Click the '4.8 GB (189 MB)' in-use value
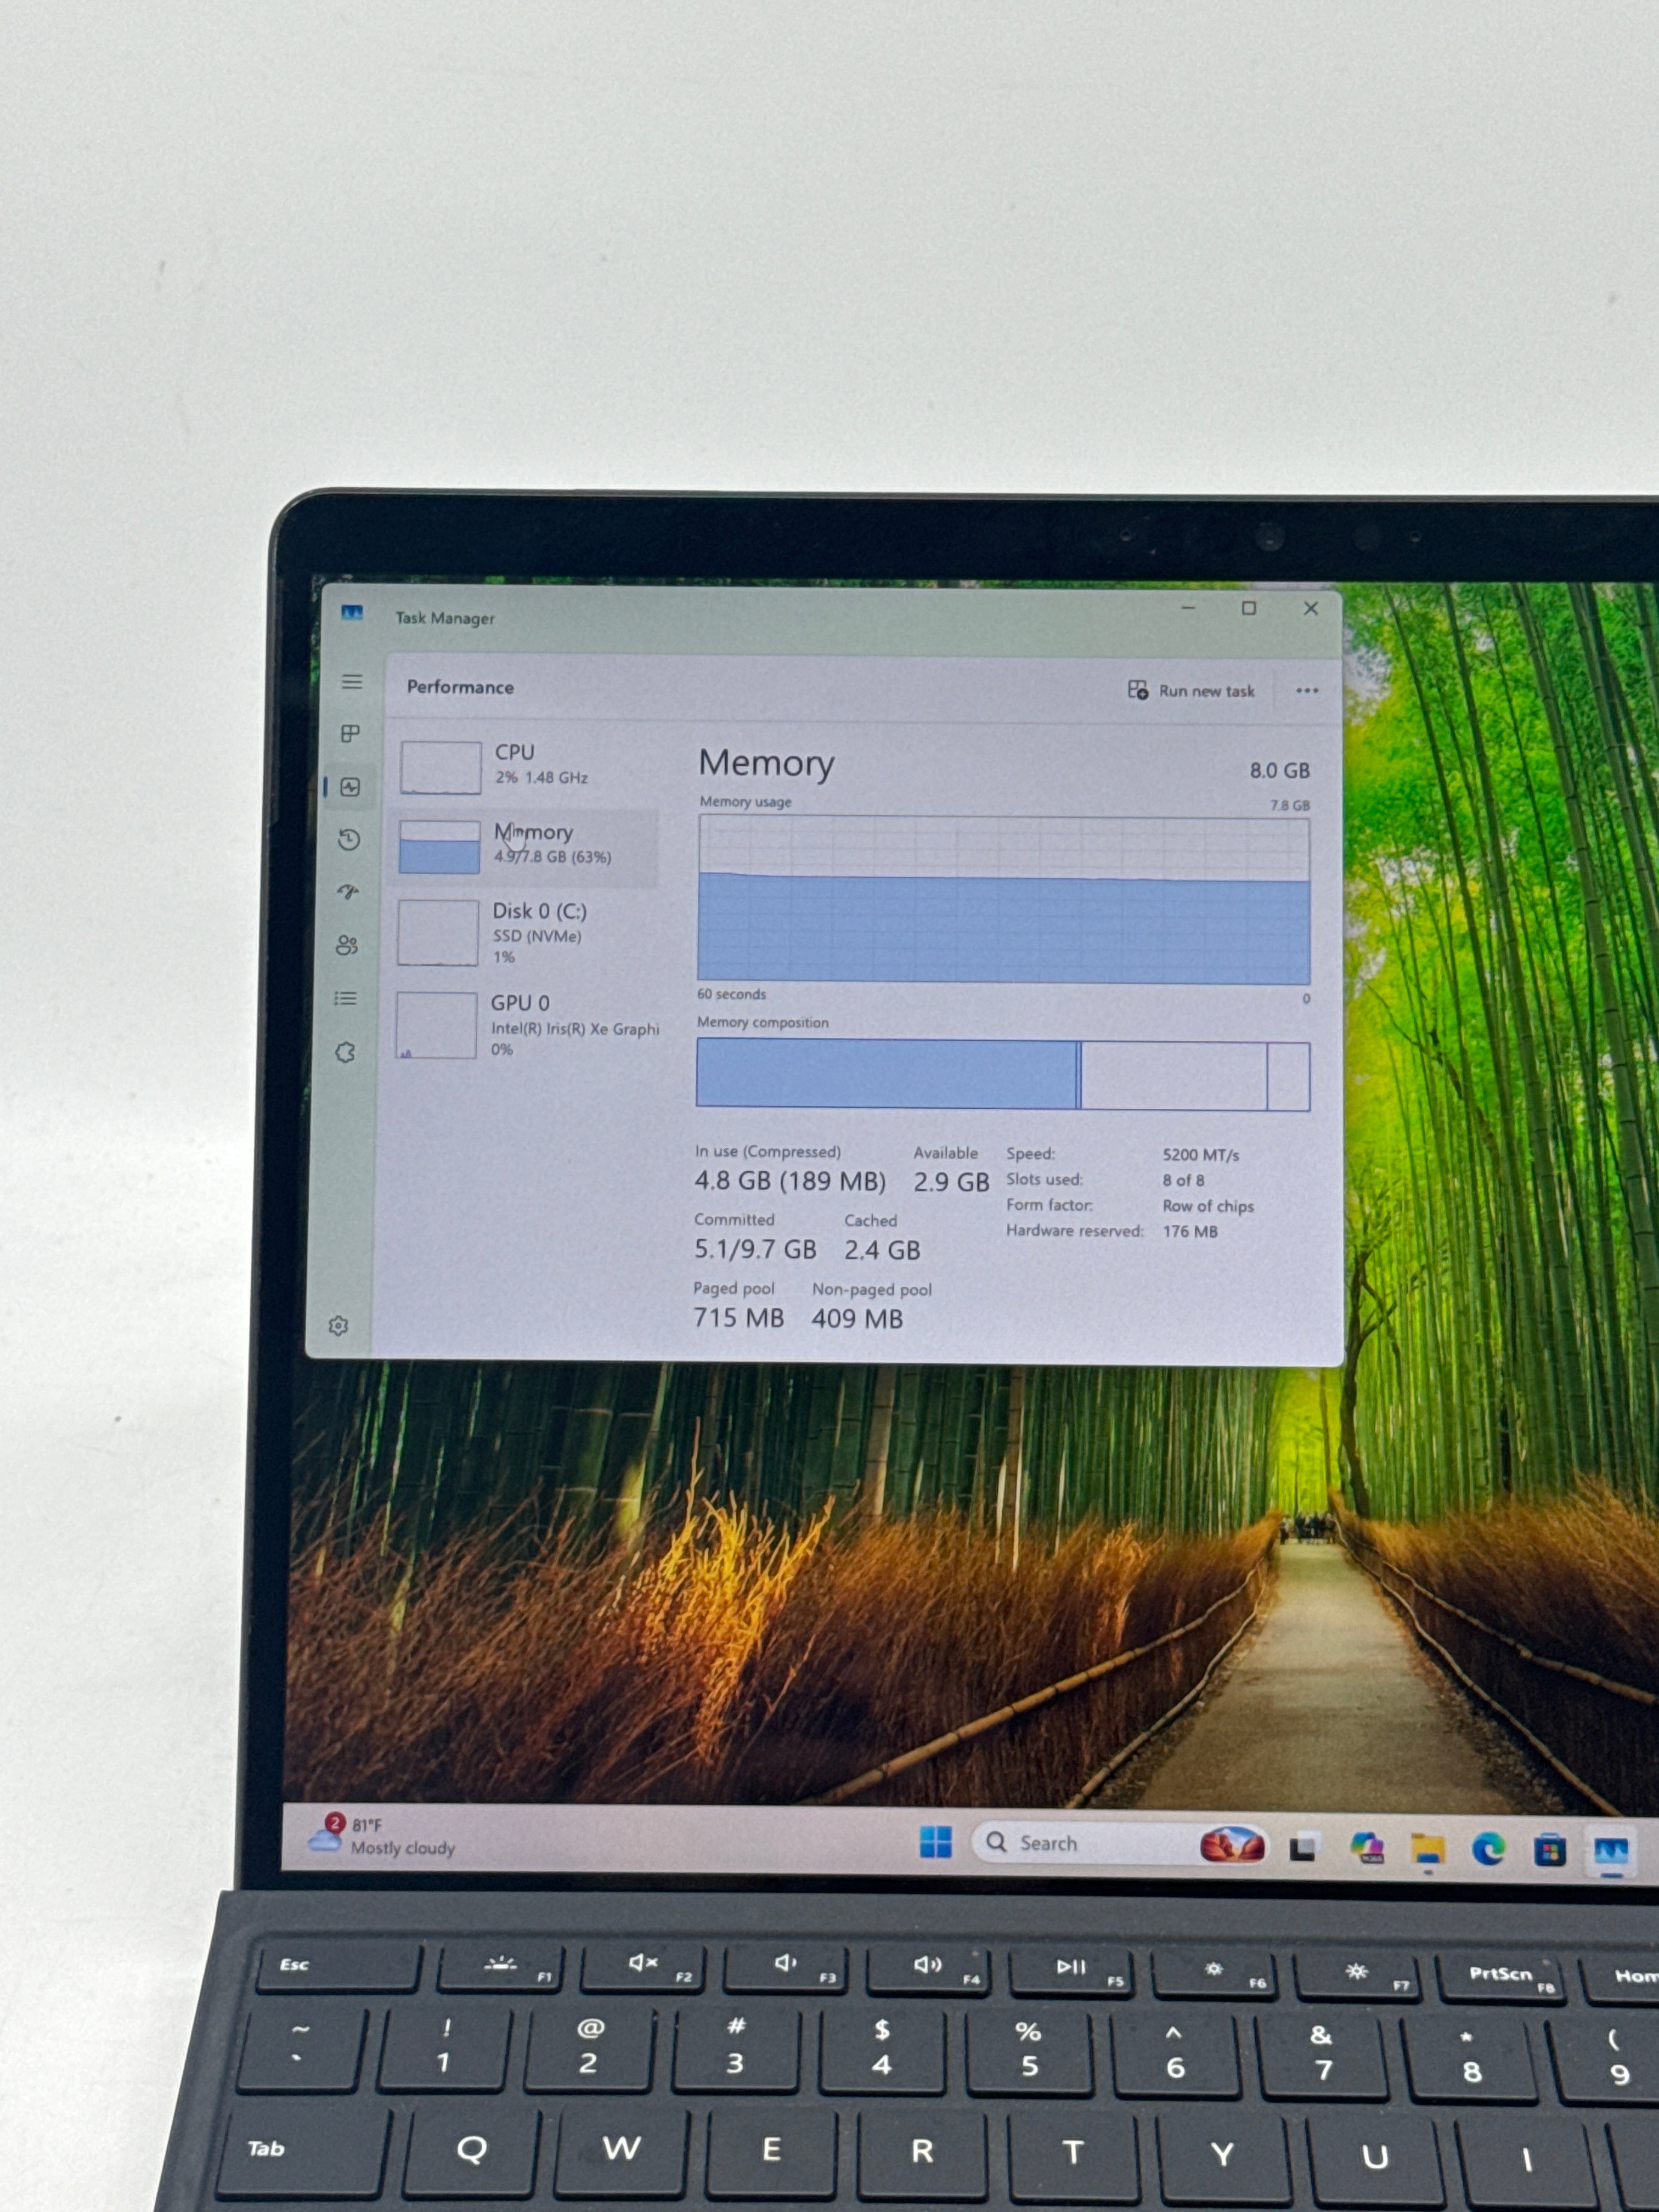Viewport: 1659px width, 2212px height. (790, 1181)
